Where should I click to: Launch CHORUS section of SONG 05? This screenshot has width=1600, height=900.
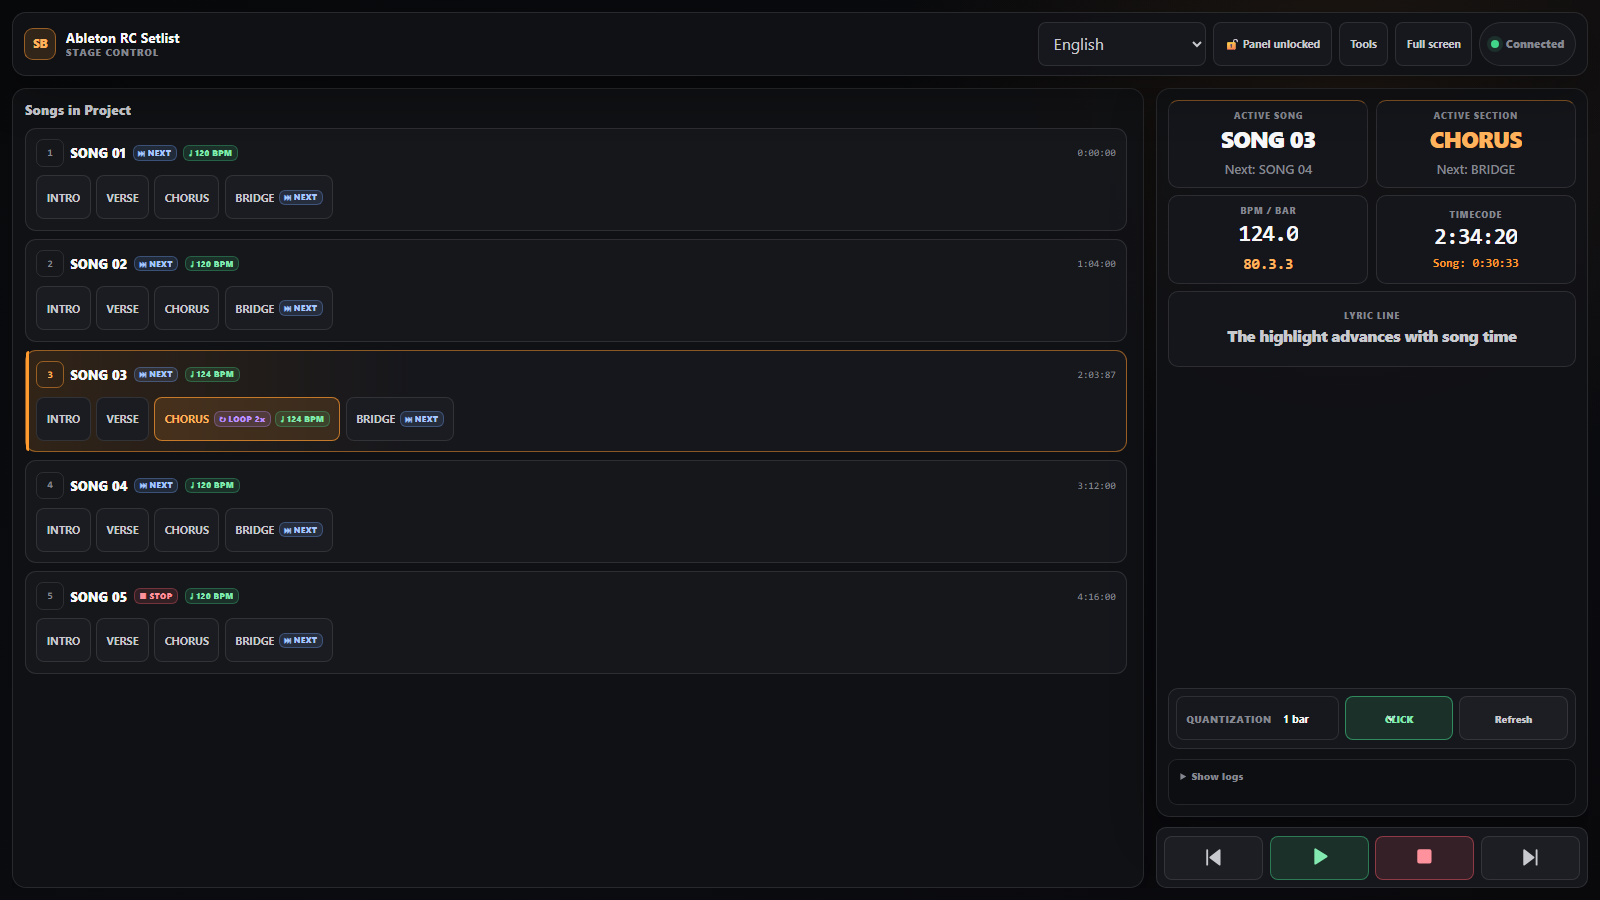tap(186, 641)
